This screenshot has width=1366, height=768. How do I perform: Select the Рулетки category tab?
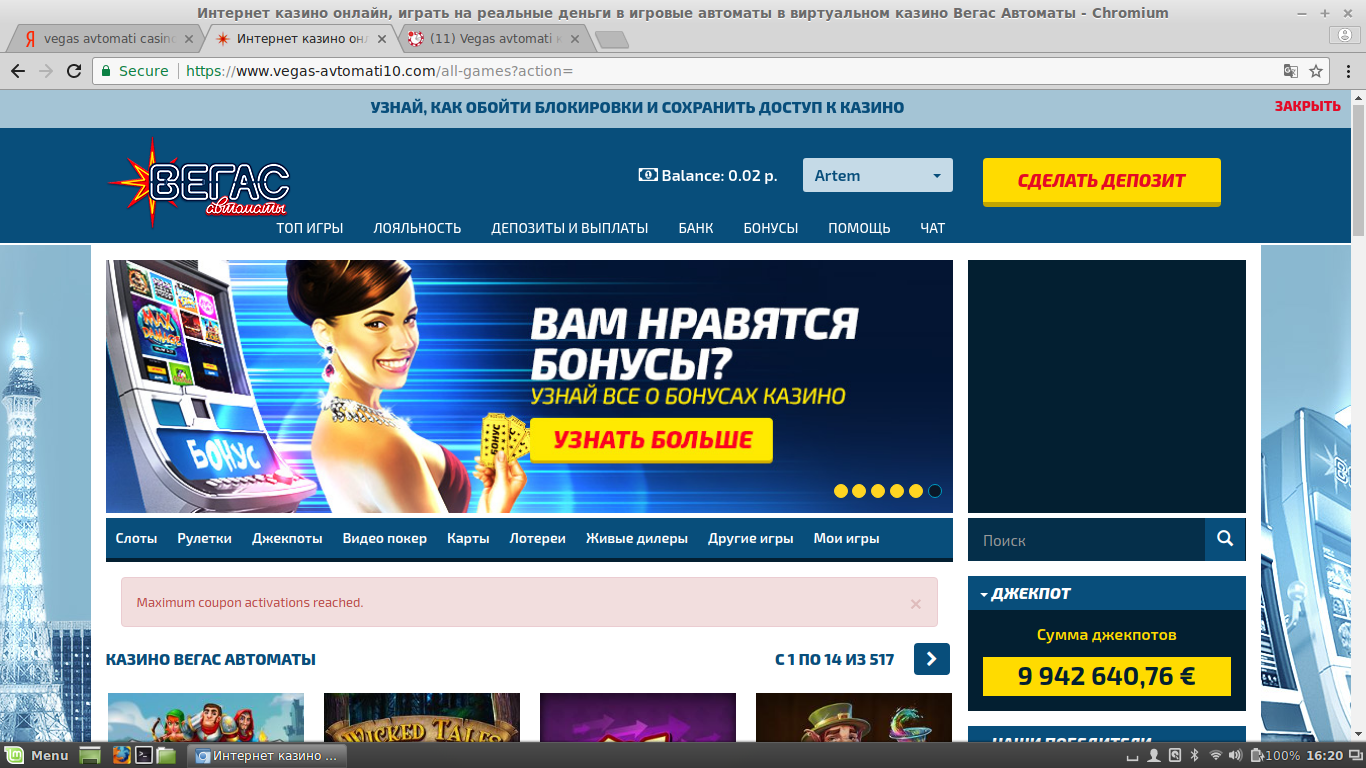[x=204, y=538]
